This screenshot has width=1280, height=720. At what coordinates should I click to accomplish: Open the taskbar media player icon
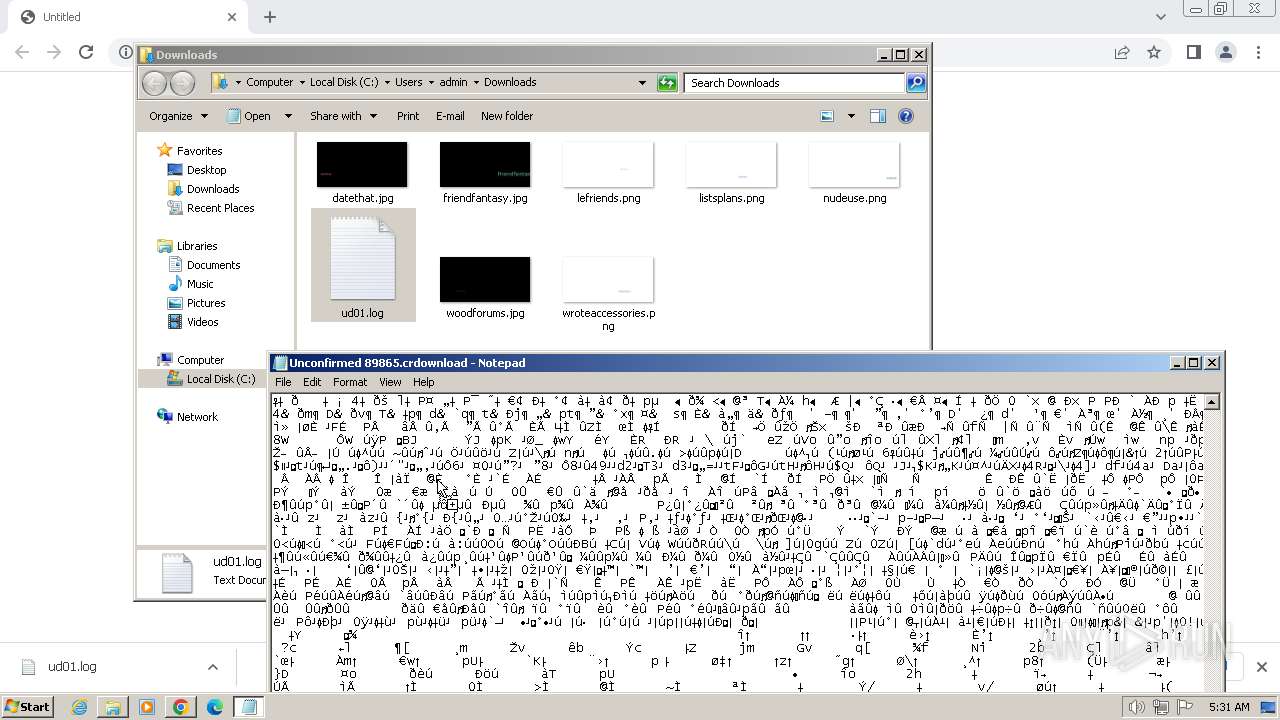146,707
